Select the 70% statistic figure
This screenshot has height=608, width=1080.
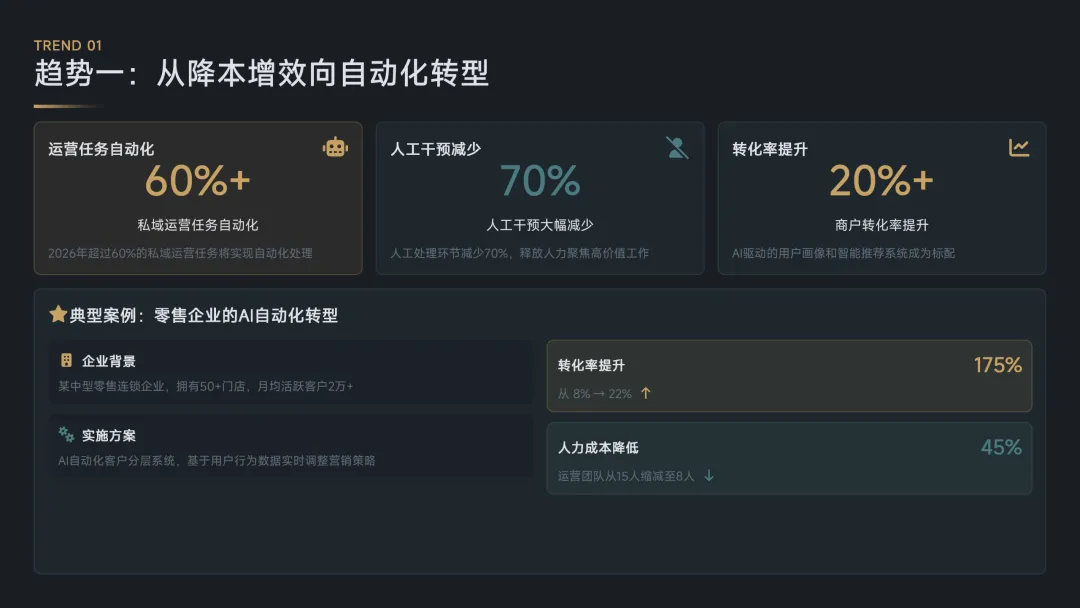pyautogui.click(x=540, y=181)
